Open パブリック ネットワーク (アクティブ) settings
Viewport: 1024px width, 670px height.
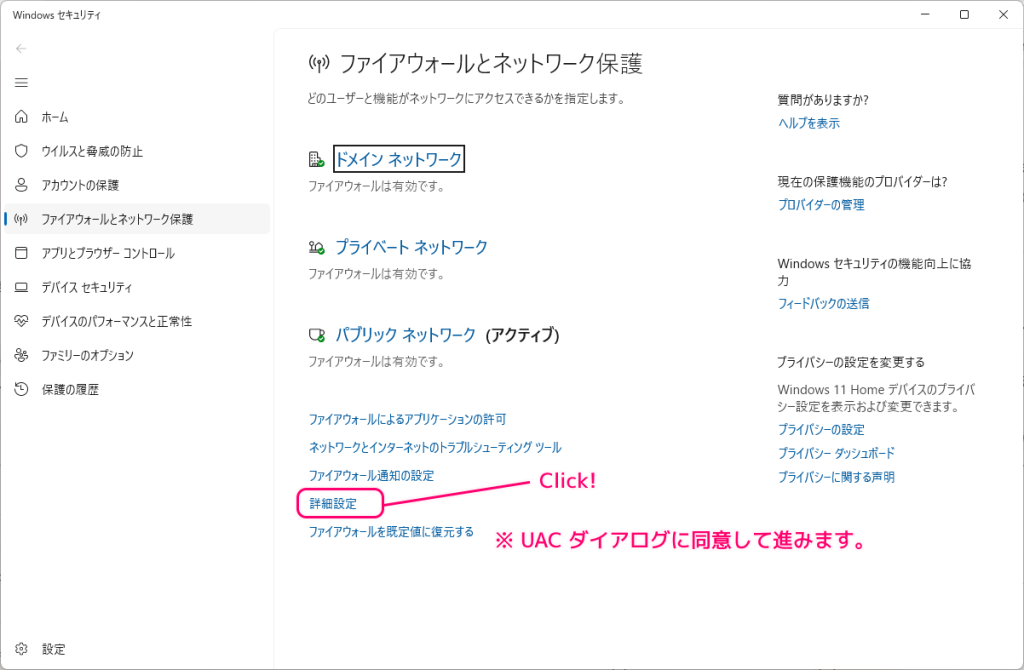[404, 335]
